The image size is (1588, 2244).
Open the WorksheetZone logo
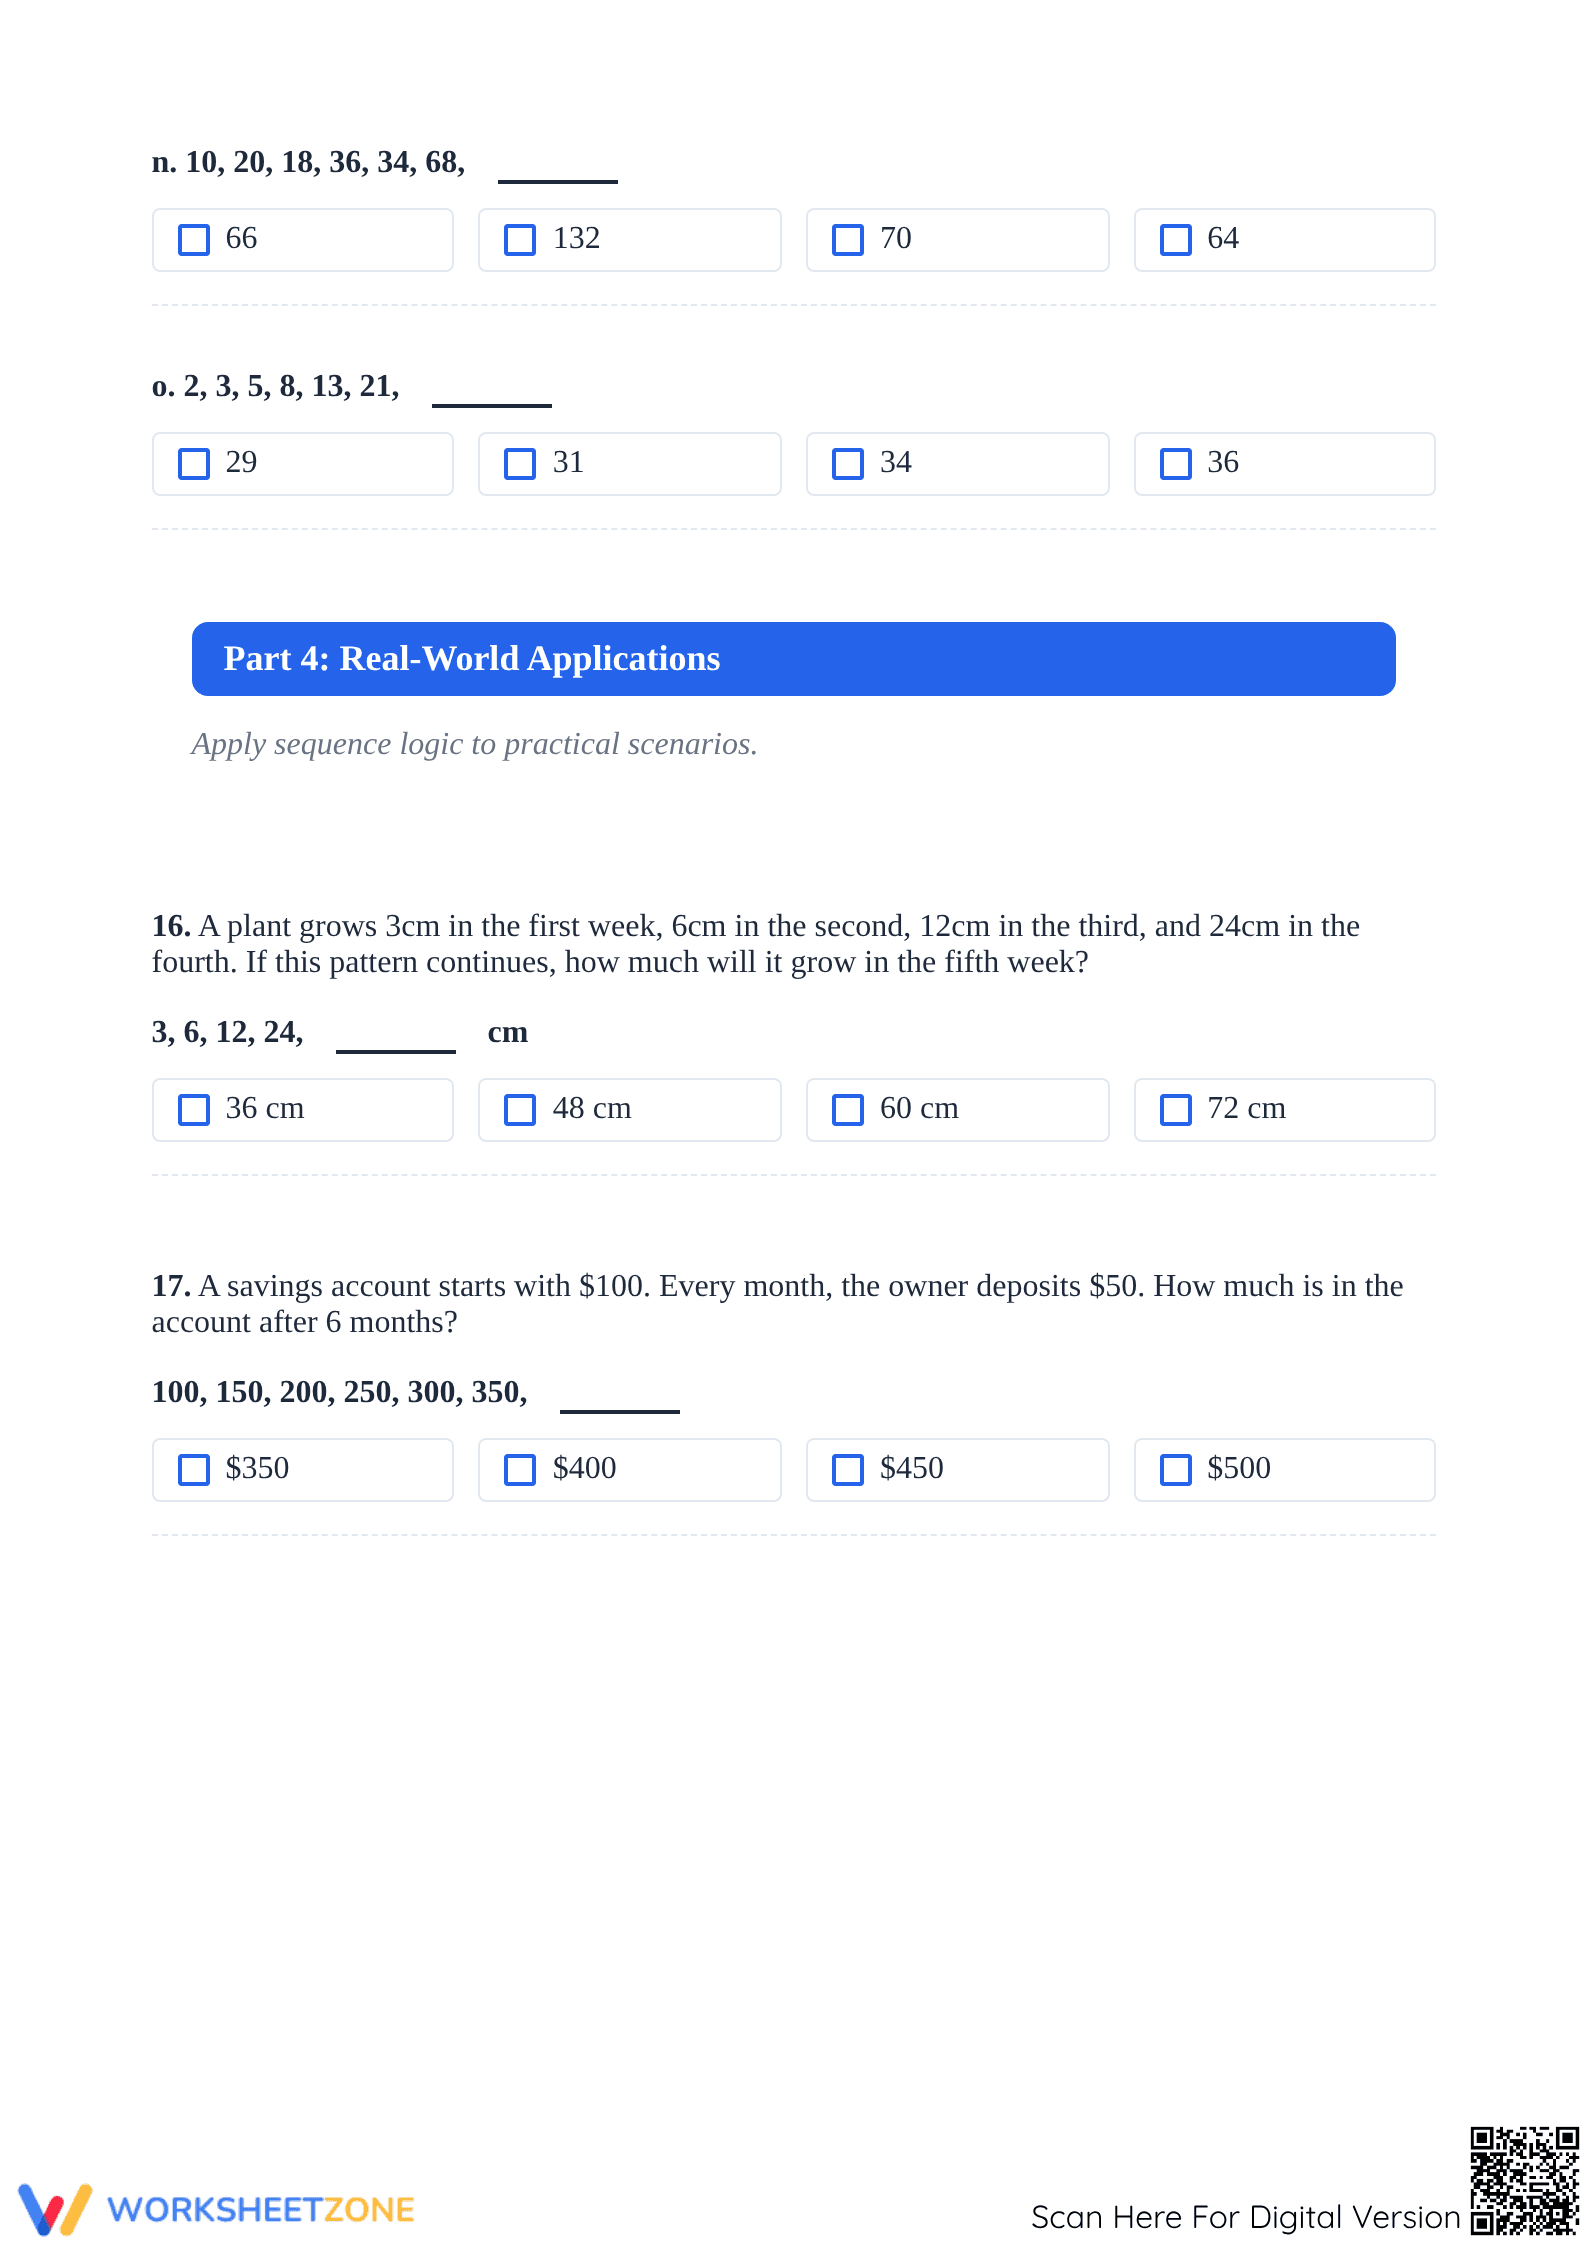pyautogui.click(x=216, y=2209)
